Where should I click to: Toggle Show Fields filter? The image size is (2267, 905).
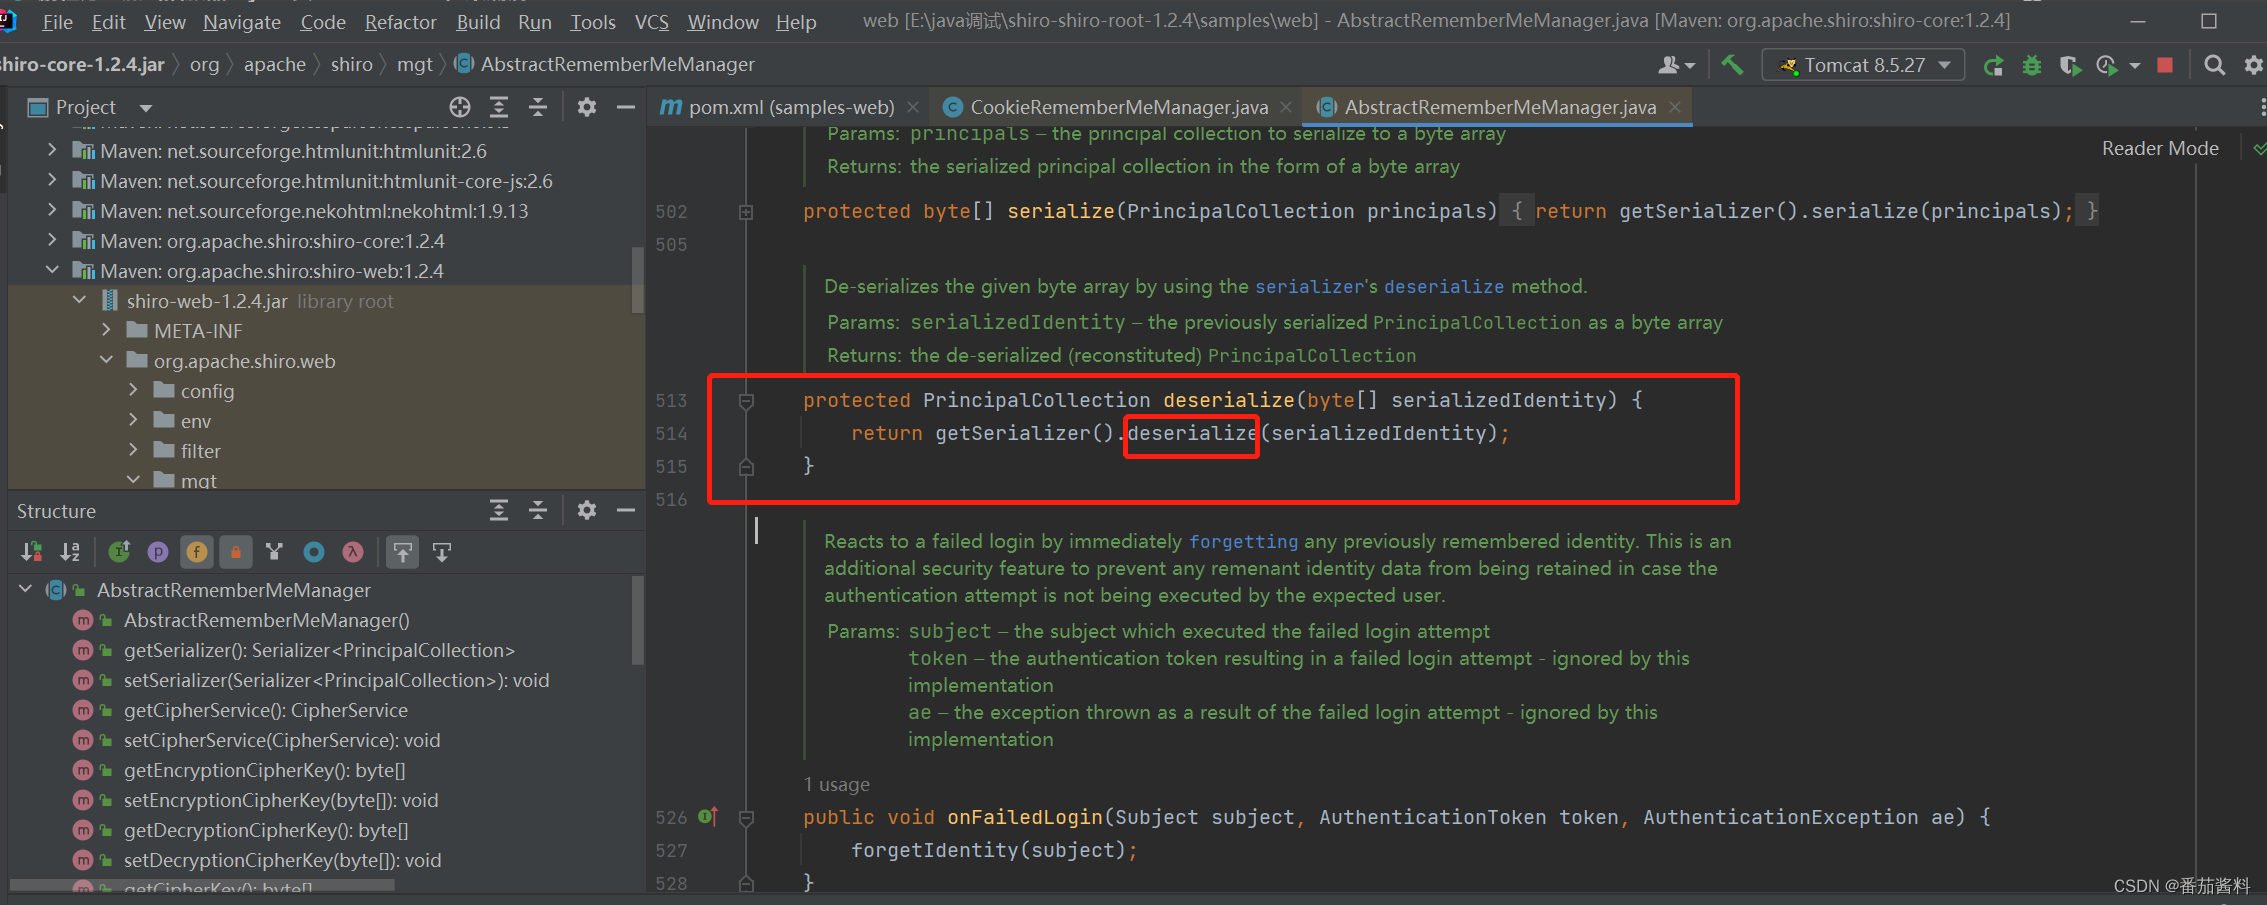(197, 551)
